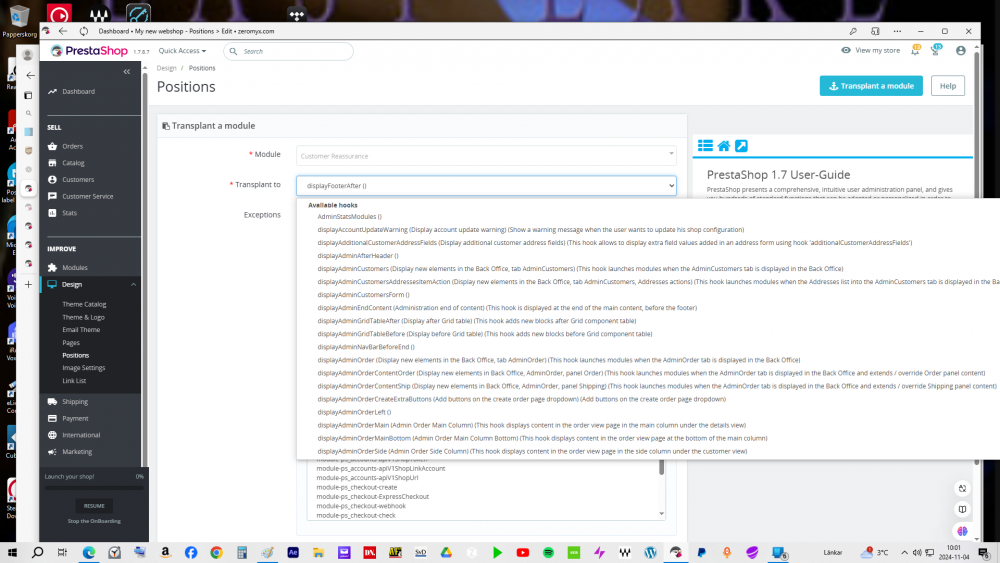Open Facebook icon in the taskbar
The height and width of the screenshot is (563, 1000).
coord(191,552)
